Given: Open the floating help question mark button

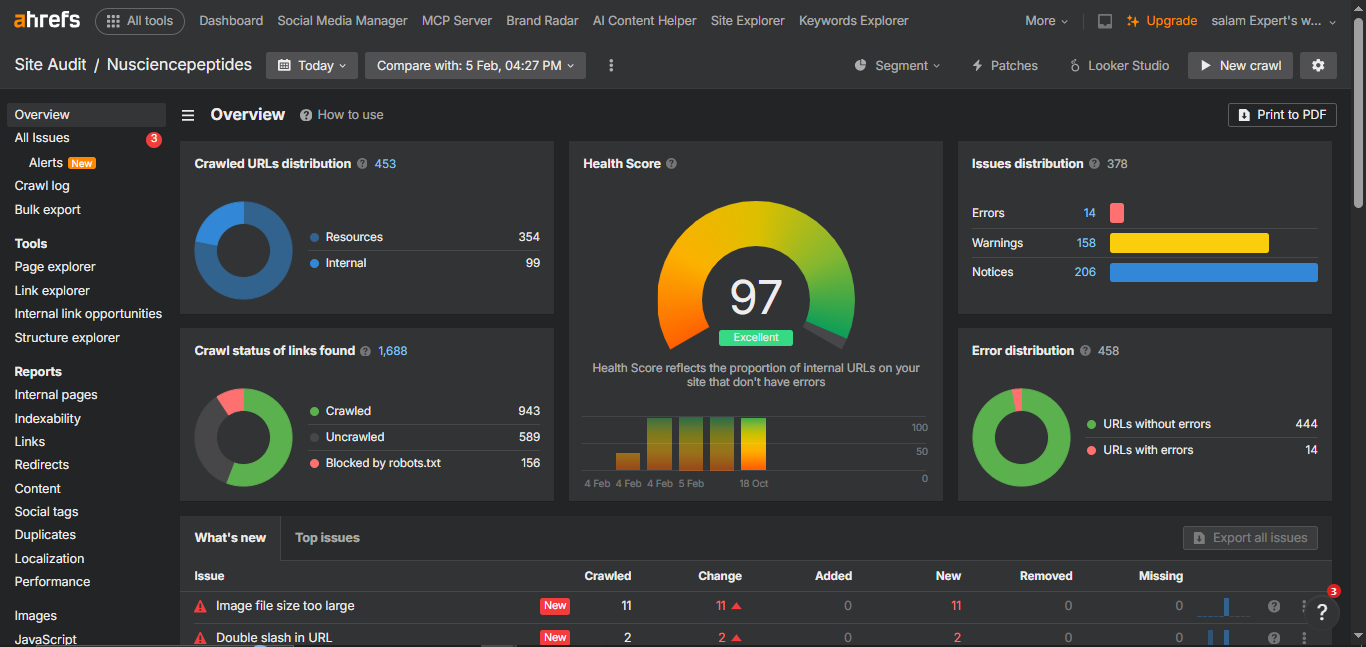Looking at the screenshot, I should (x=1322, y=611).
